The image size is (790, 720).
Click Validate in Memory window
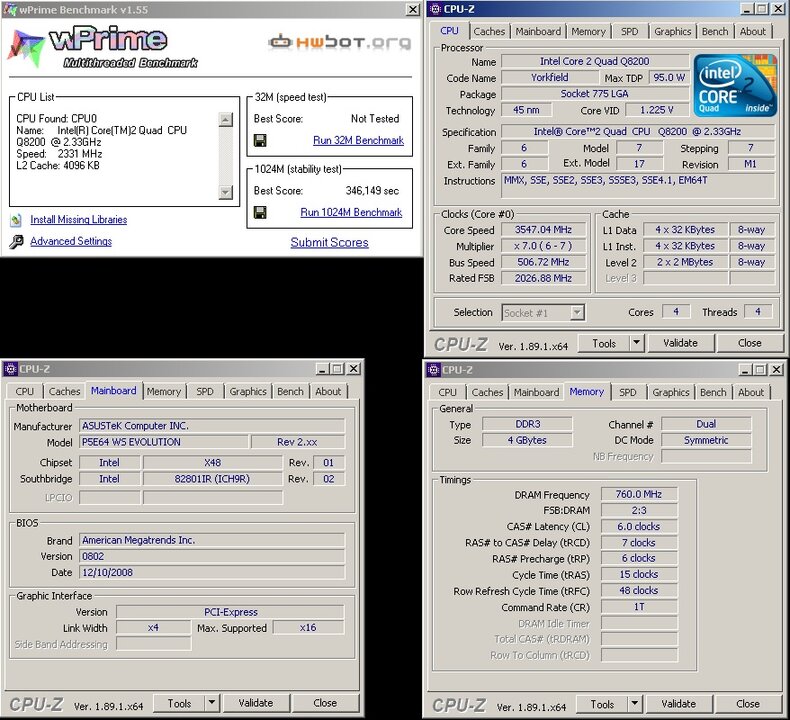pyautogui.click(x=678, y=703)
